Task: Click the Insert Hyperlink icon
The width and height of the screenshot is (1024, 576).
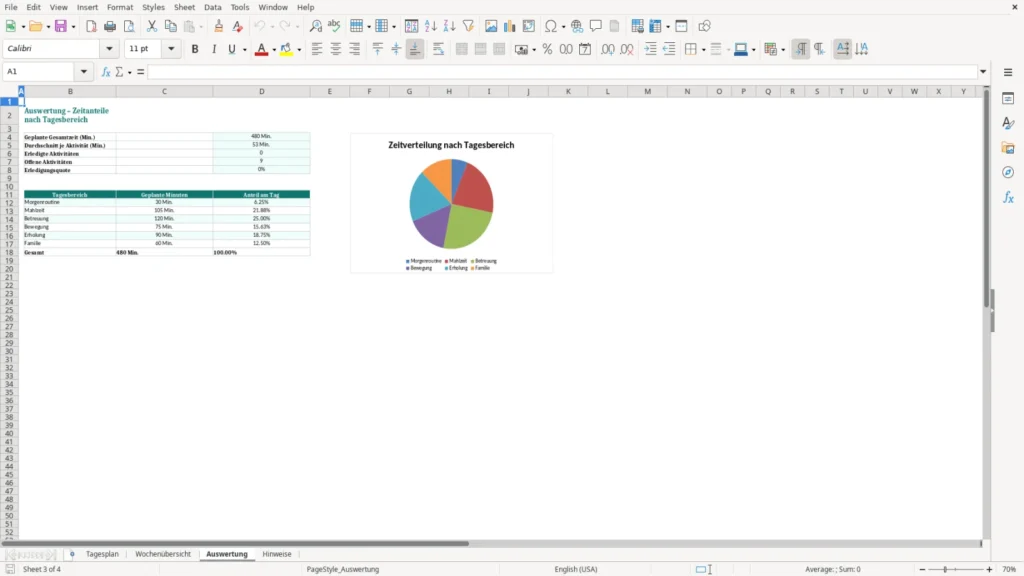Action: point(577,26)
